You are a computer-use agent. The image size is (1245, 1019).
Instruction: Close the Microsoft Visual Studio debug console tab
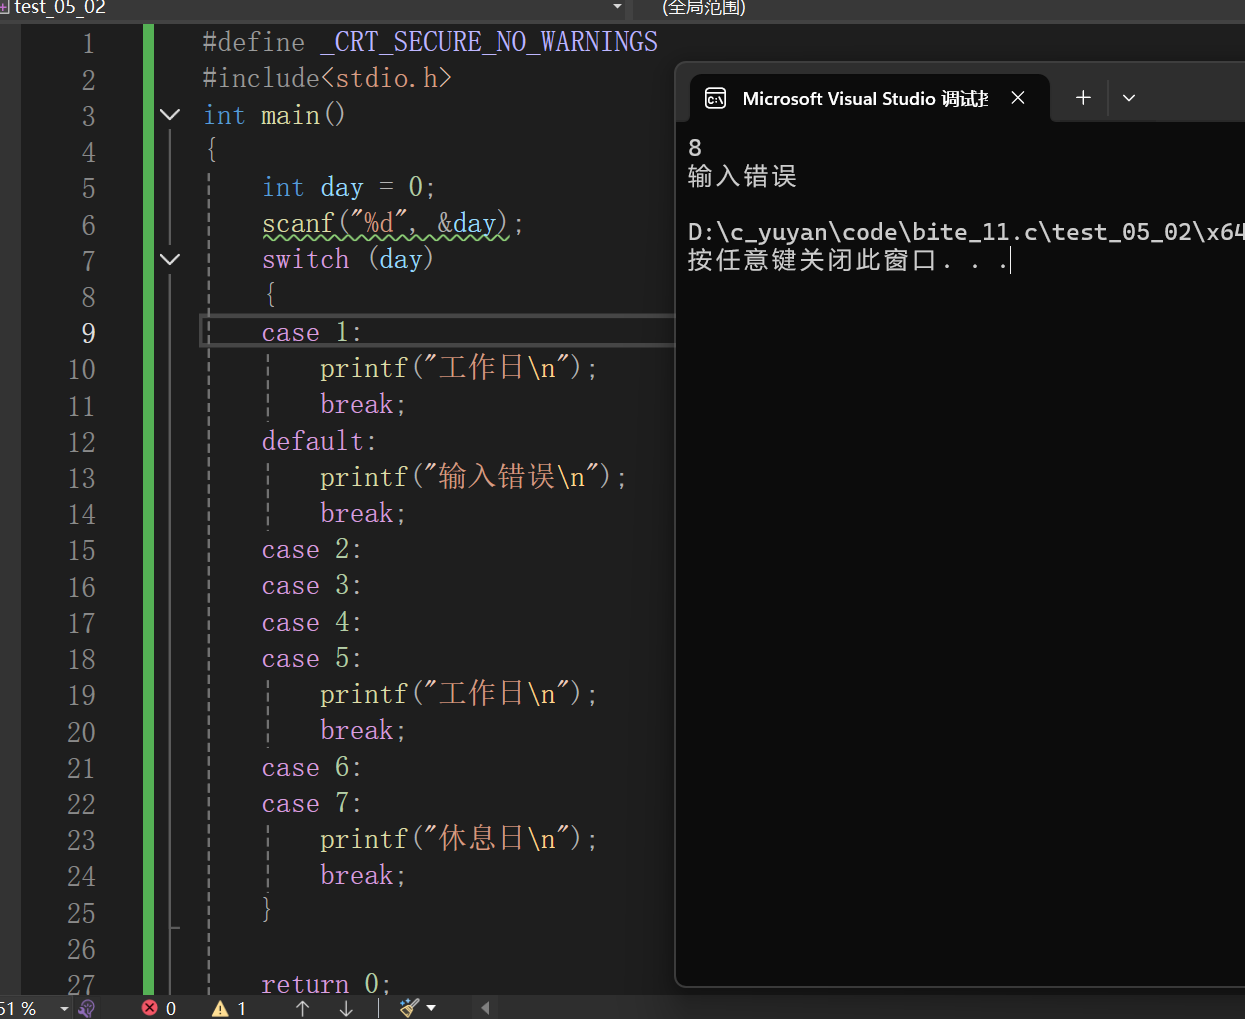pos(1018,98)
